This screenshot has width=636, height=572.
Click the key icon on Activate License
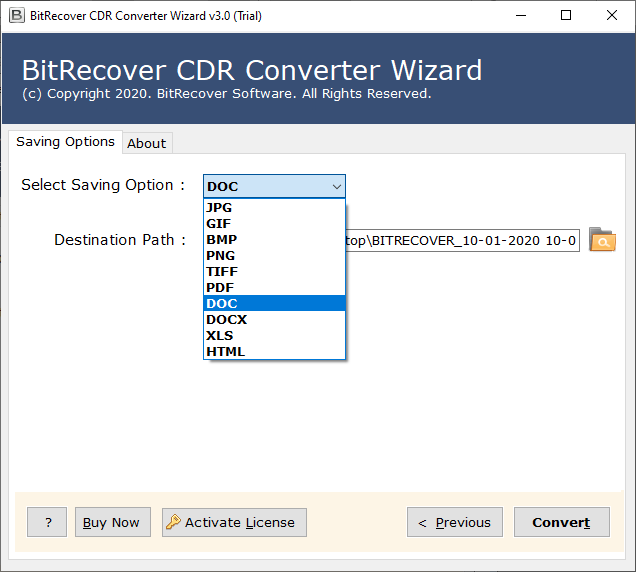[173, 522]
